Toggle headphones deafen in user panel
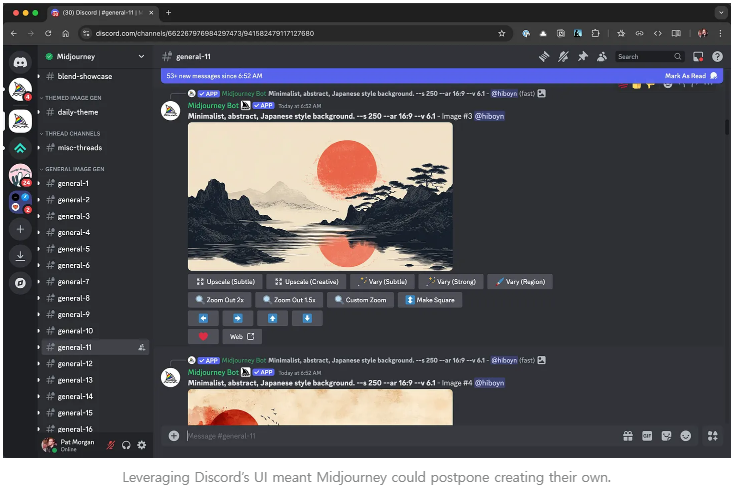This screenshot has height=492, width=738. 126,445
